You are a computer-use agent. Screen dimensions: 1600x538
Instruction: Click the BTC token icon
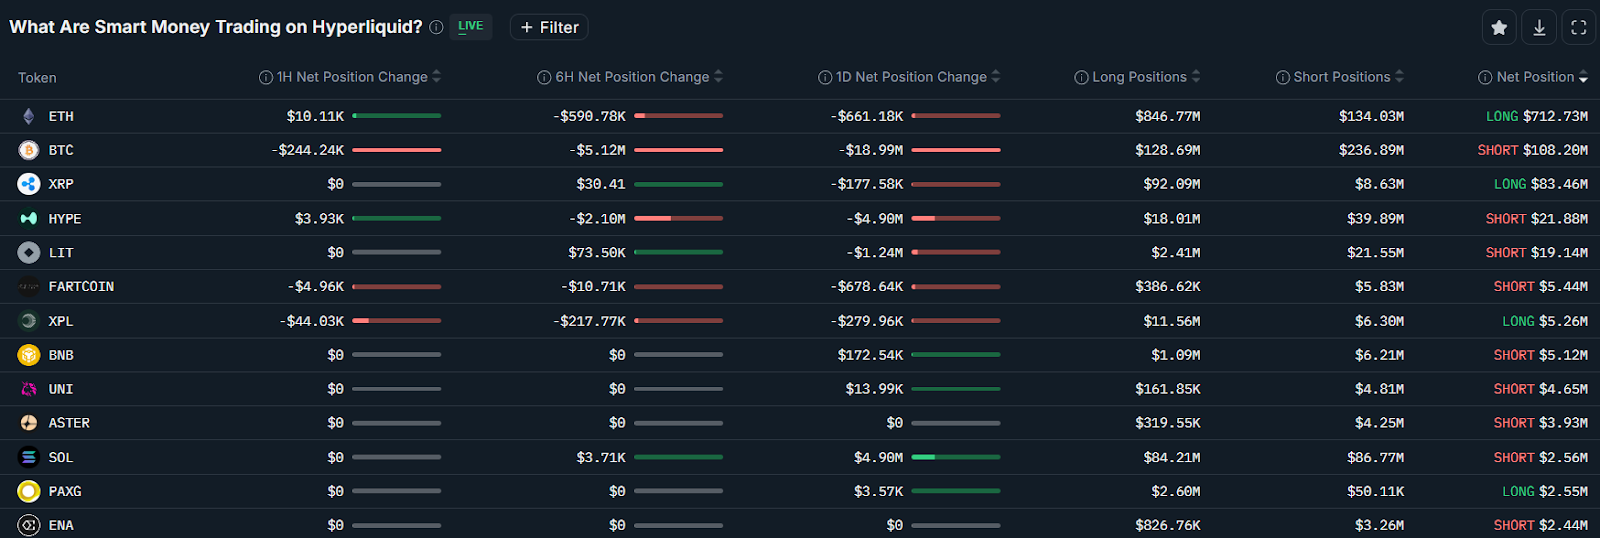(x=29, y=150)
